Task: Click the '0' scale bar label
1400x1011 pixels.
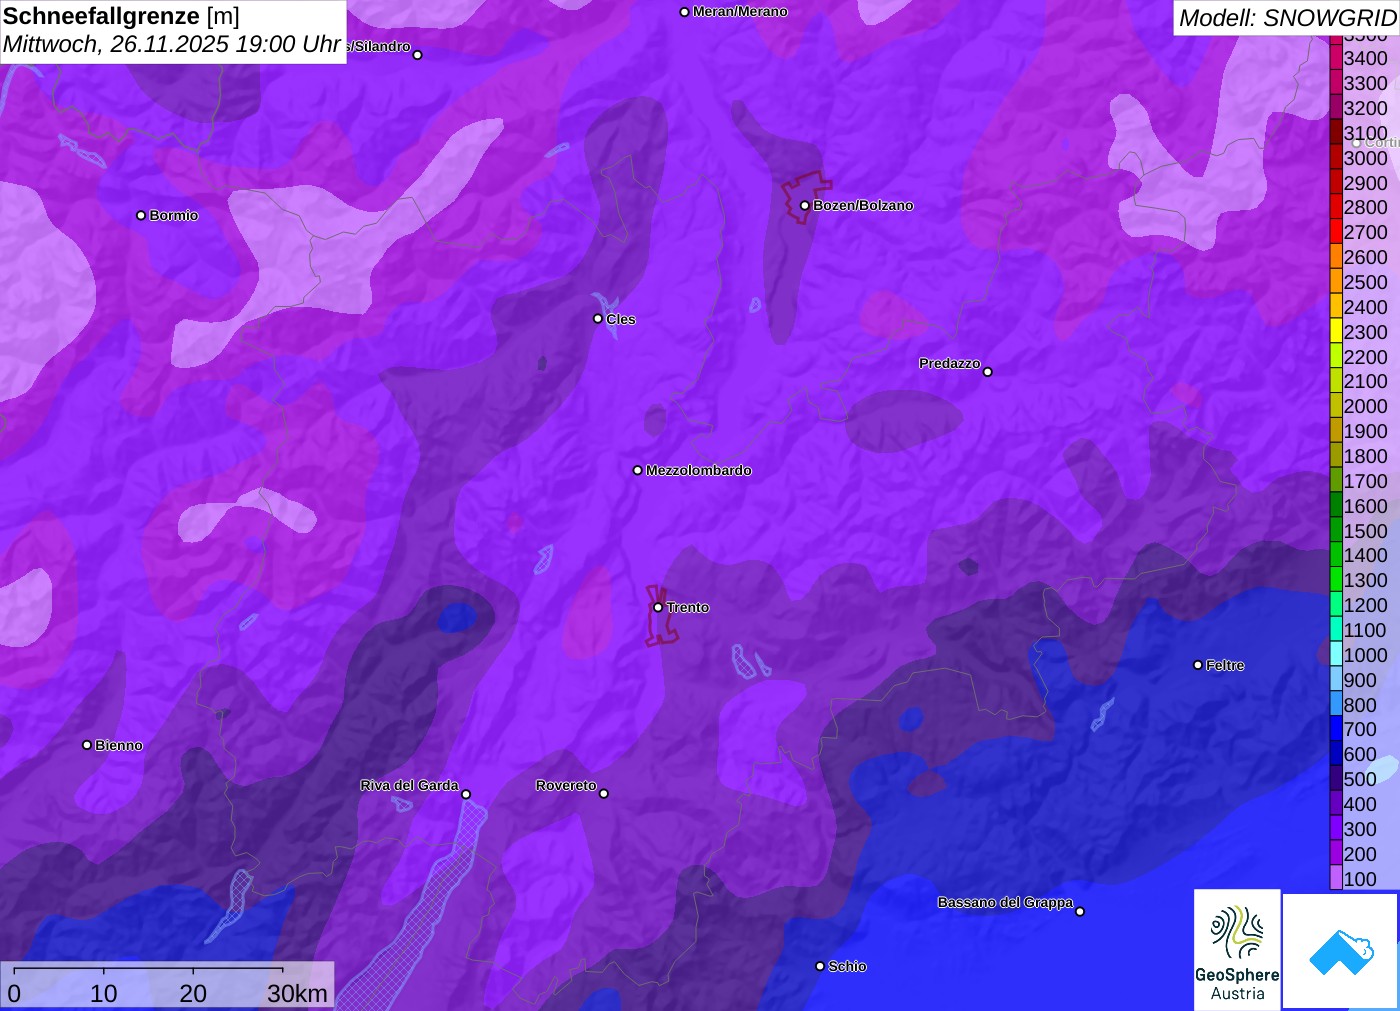Action: pos(14,994)
